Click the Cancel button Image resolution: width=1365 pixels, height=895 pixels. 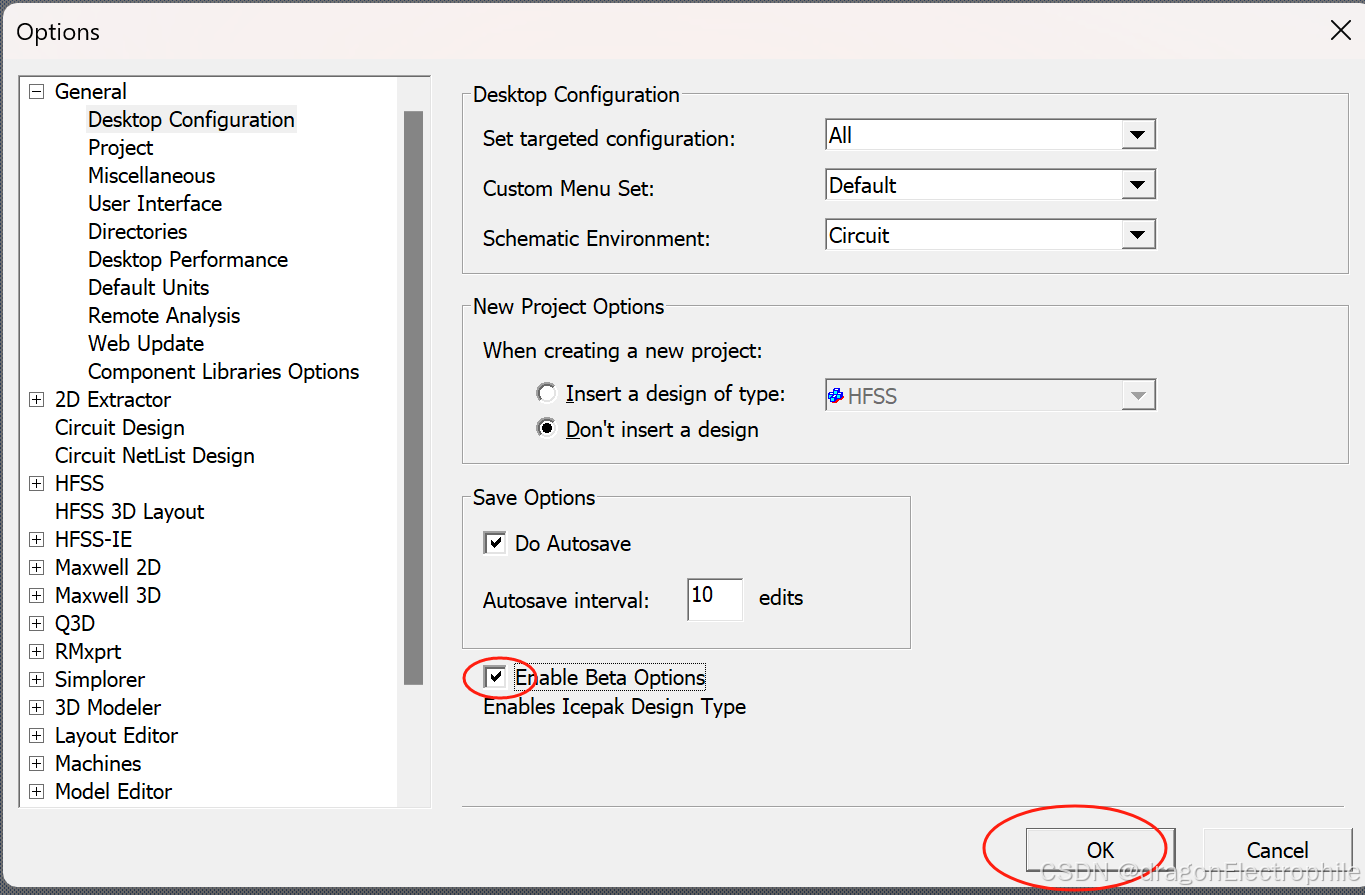click(1277, 850)
